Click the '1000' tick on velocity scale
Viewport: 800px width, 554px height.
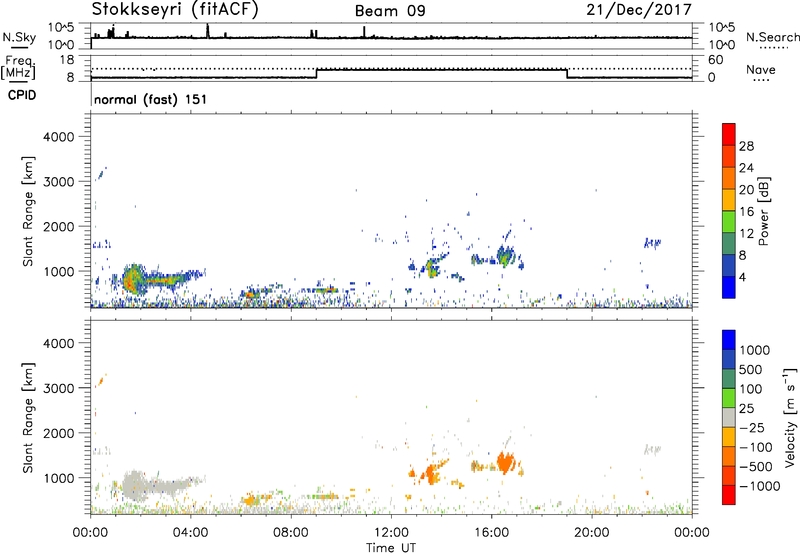click(755, 350)
